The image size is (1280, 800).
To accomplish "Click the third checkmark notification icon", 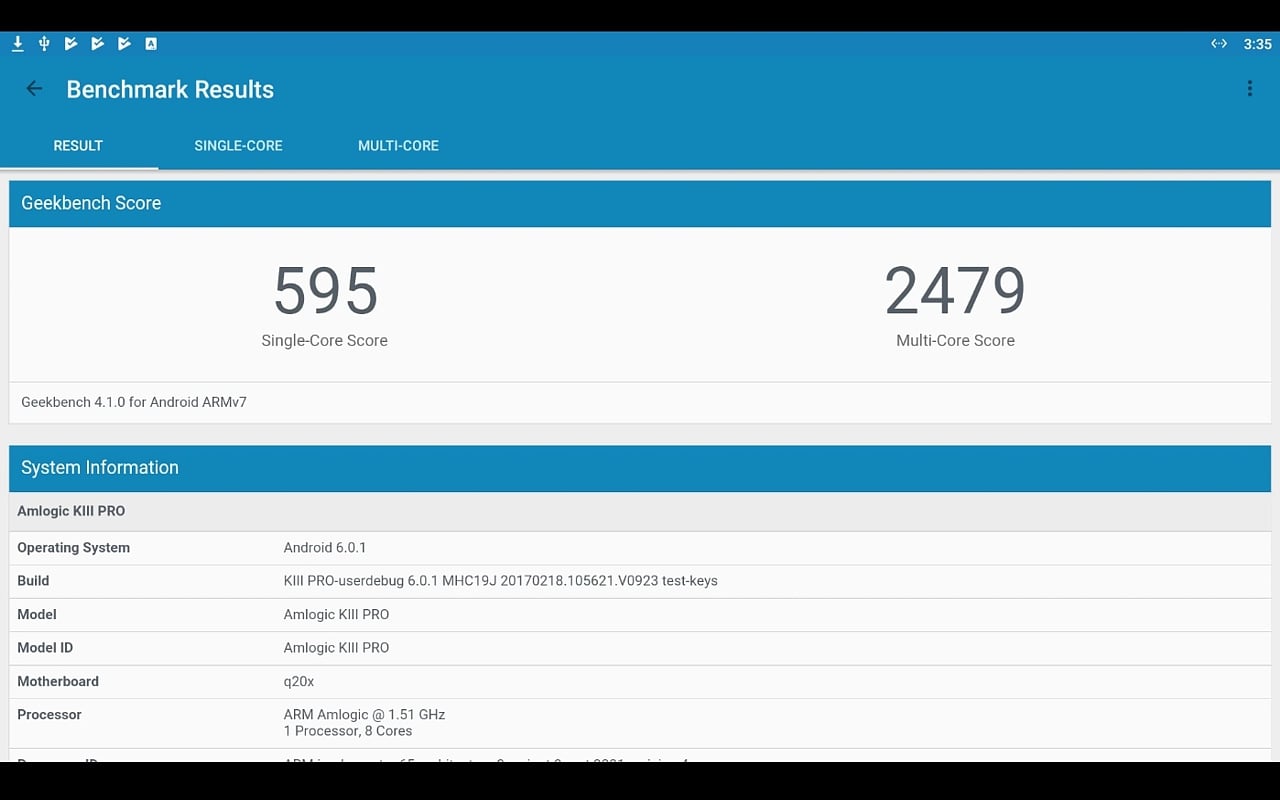I will [x=124, y=43].
